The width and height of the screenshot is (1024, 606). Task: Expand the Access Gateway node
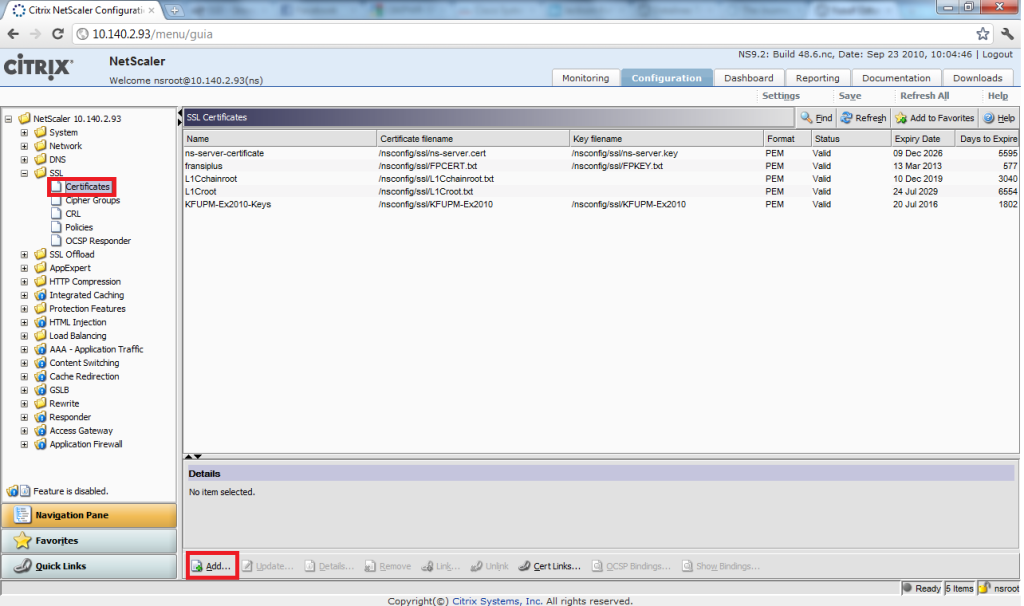click(24, 431)
